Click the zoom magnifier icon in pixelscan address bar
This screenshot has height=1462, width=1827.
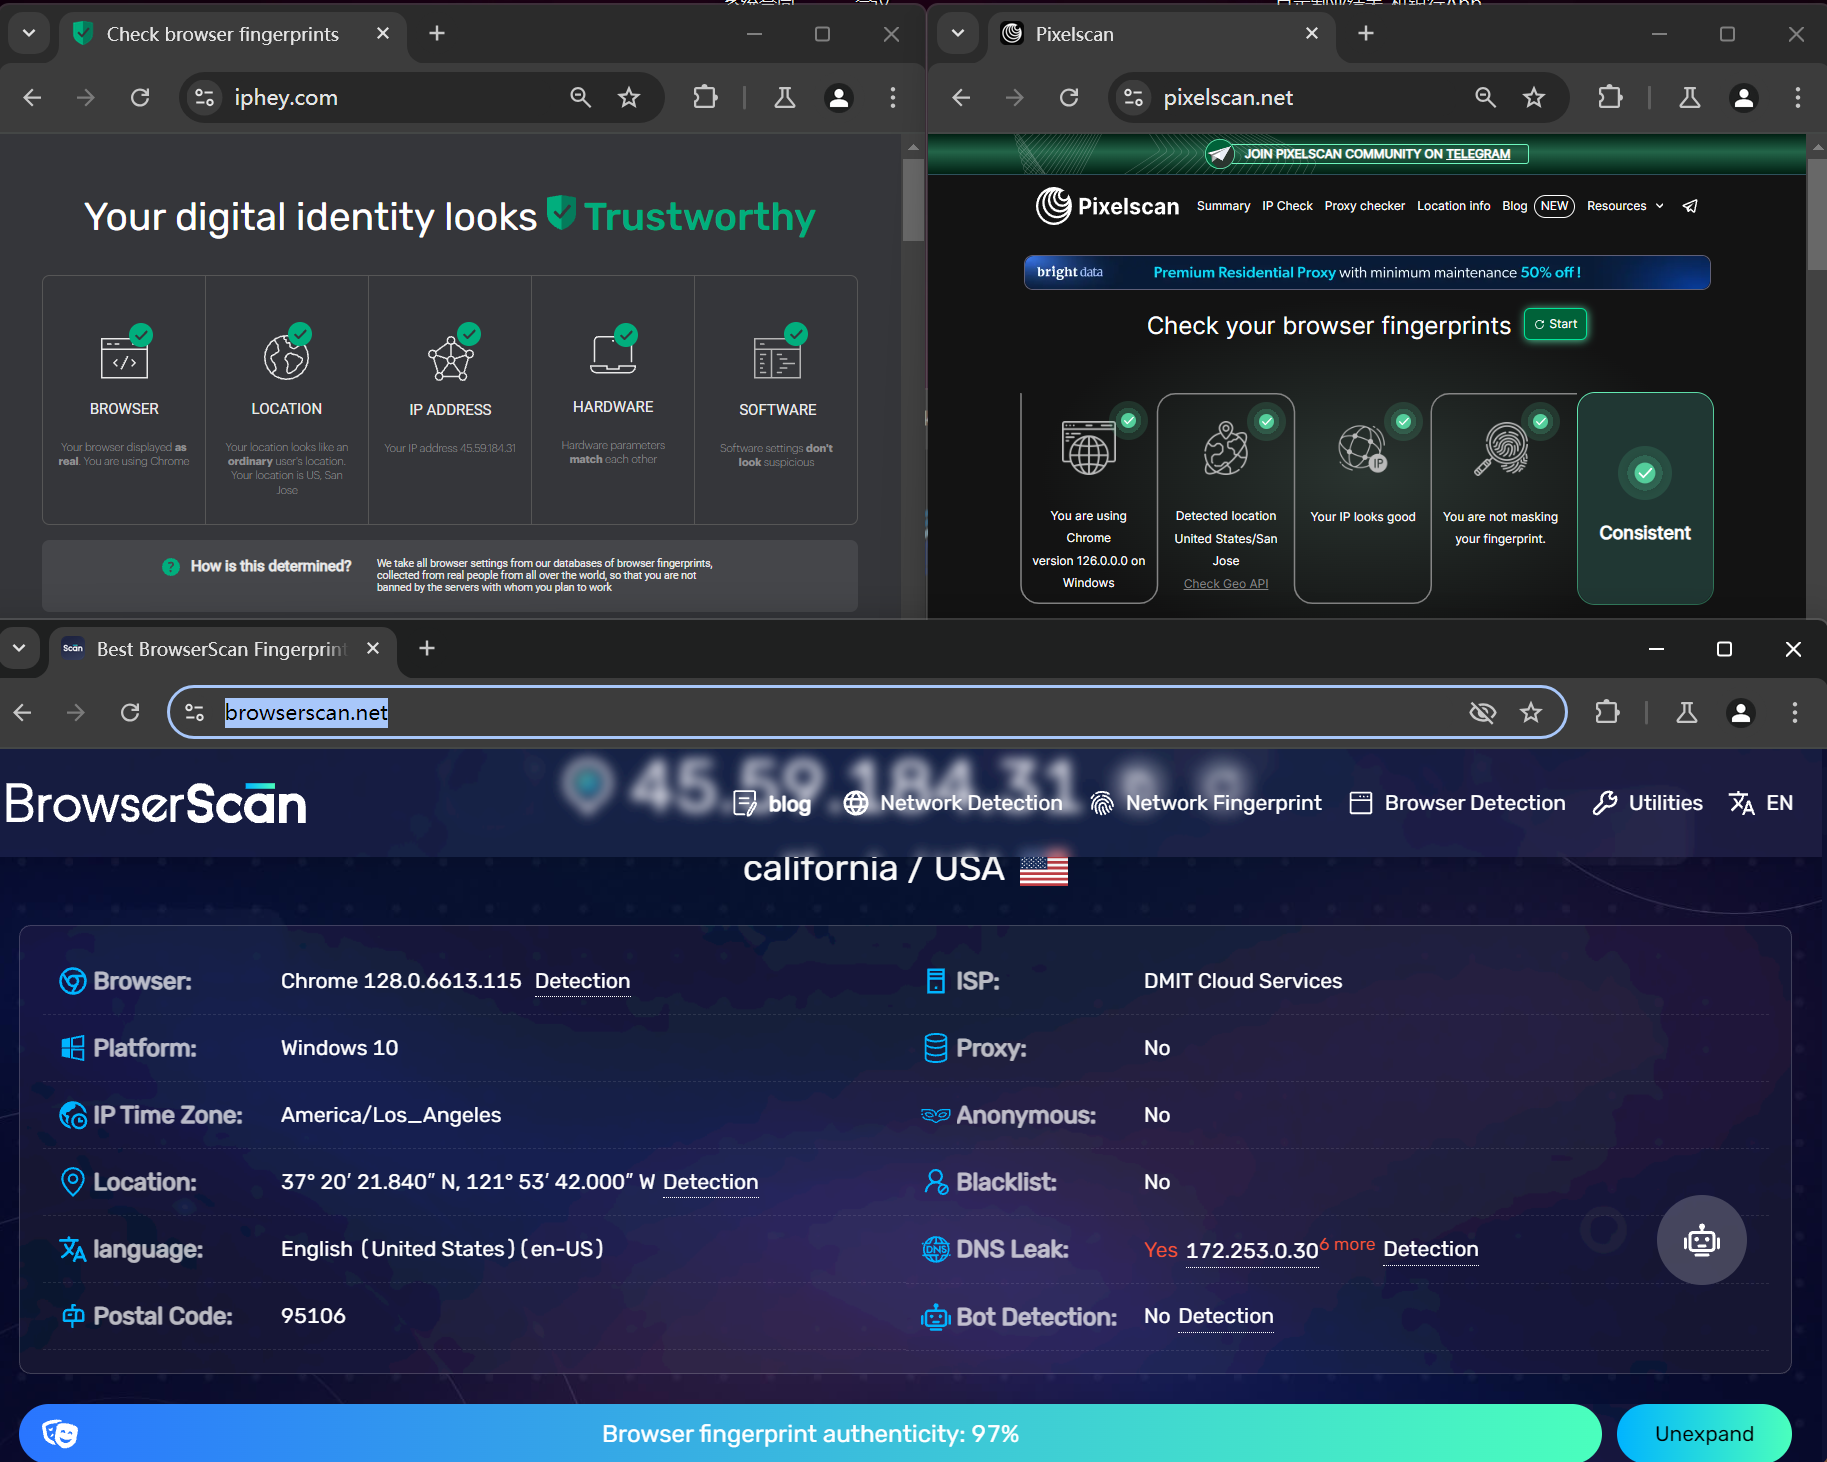pos(1486,97)
